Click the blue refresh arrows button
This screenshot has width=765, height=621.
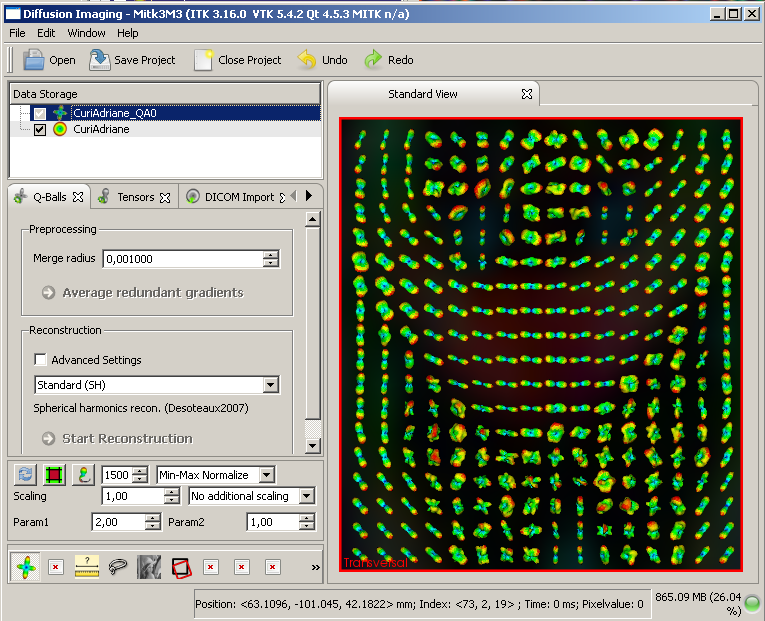tap(25, 475)
